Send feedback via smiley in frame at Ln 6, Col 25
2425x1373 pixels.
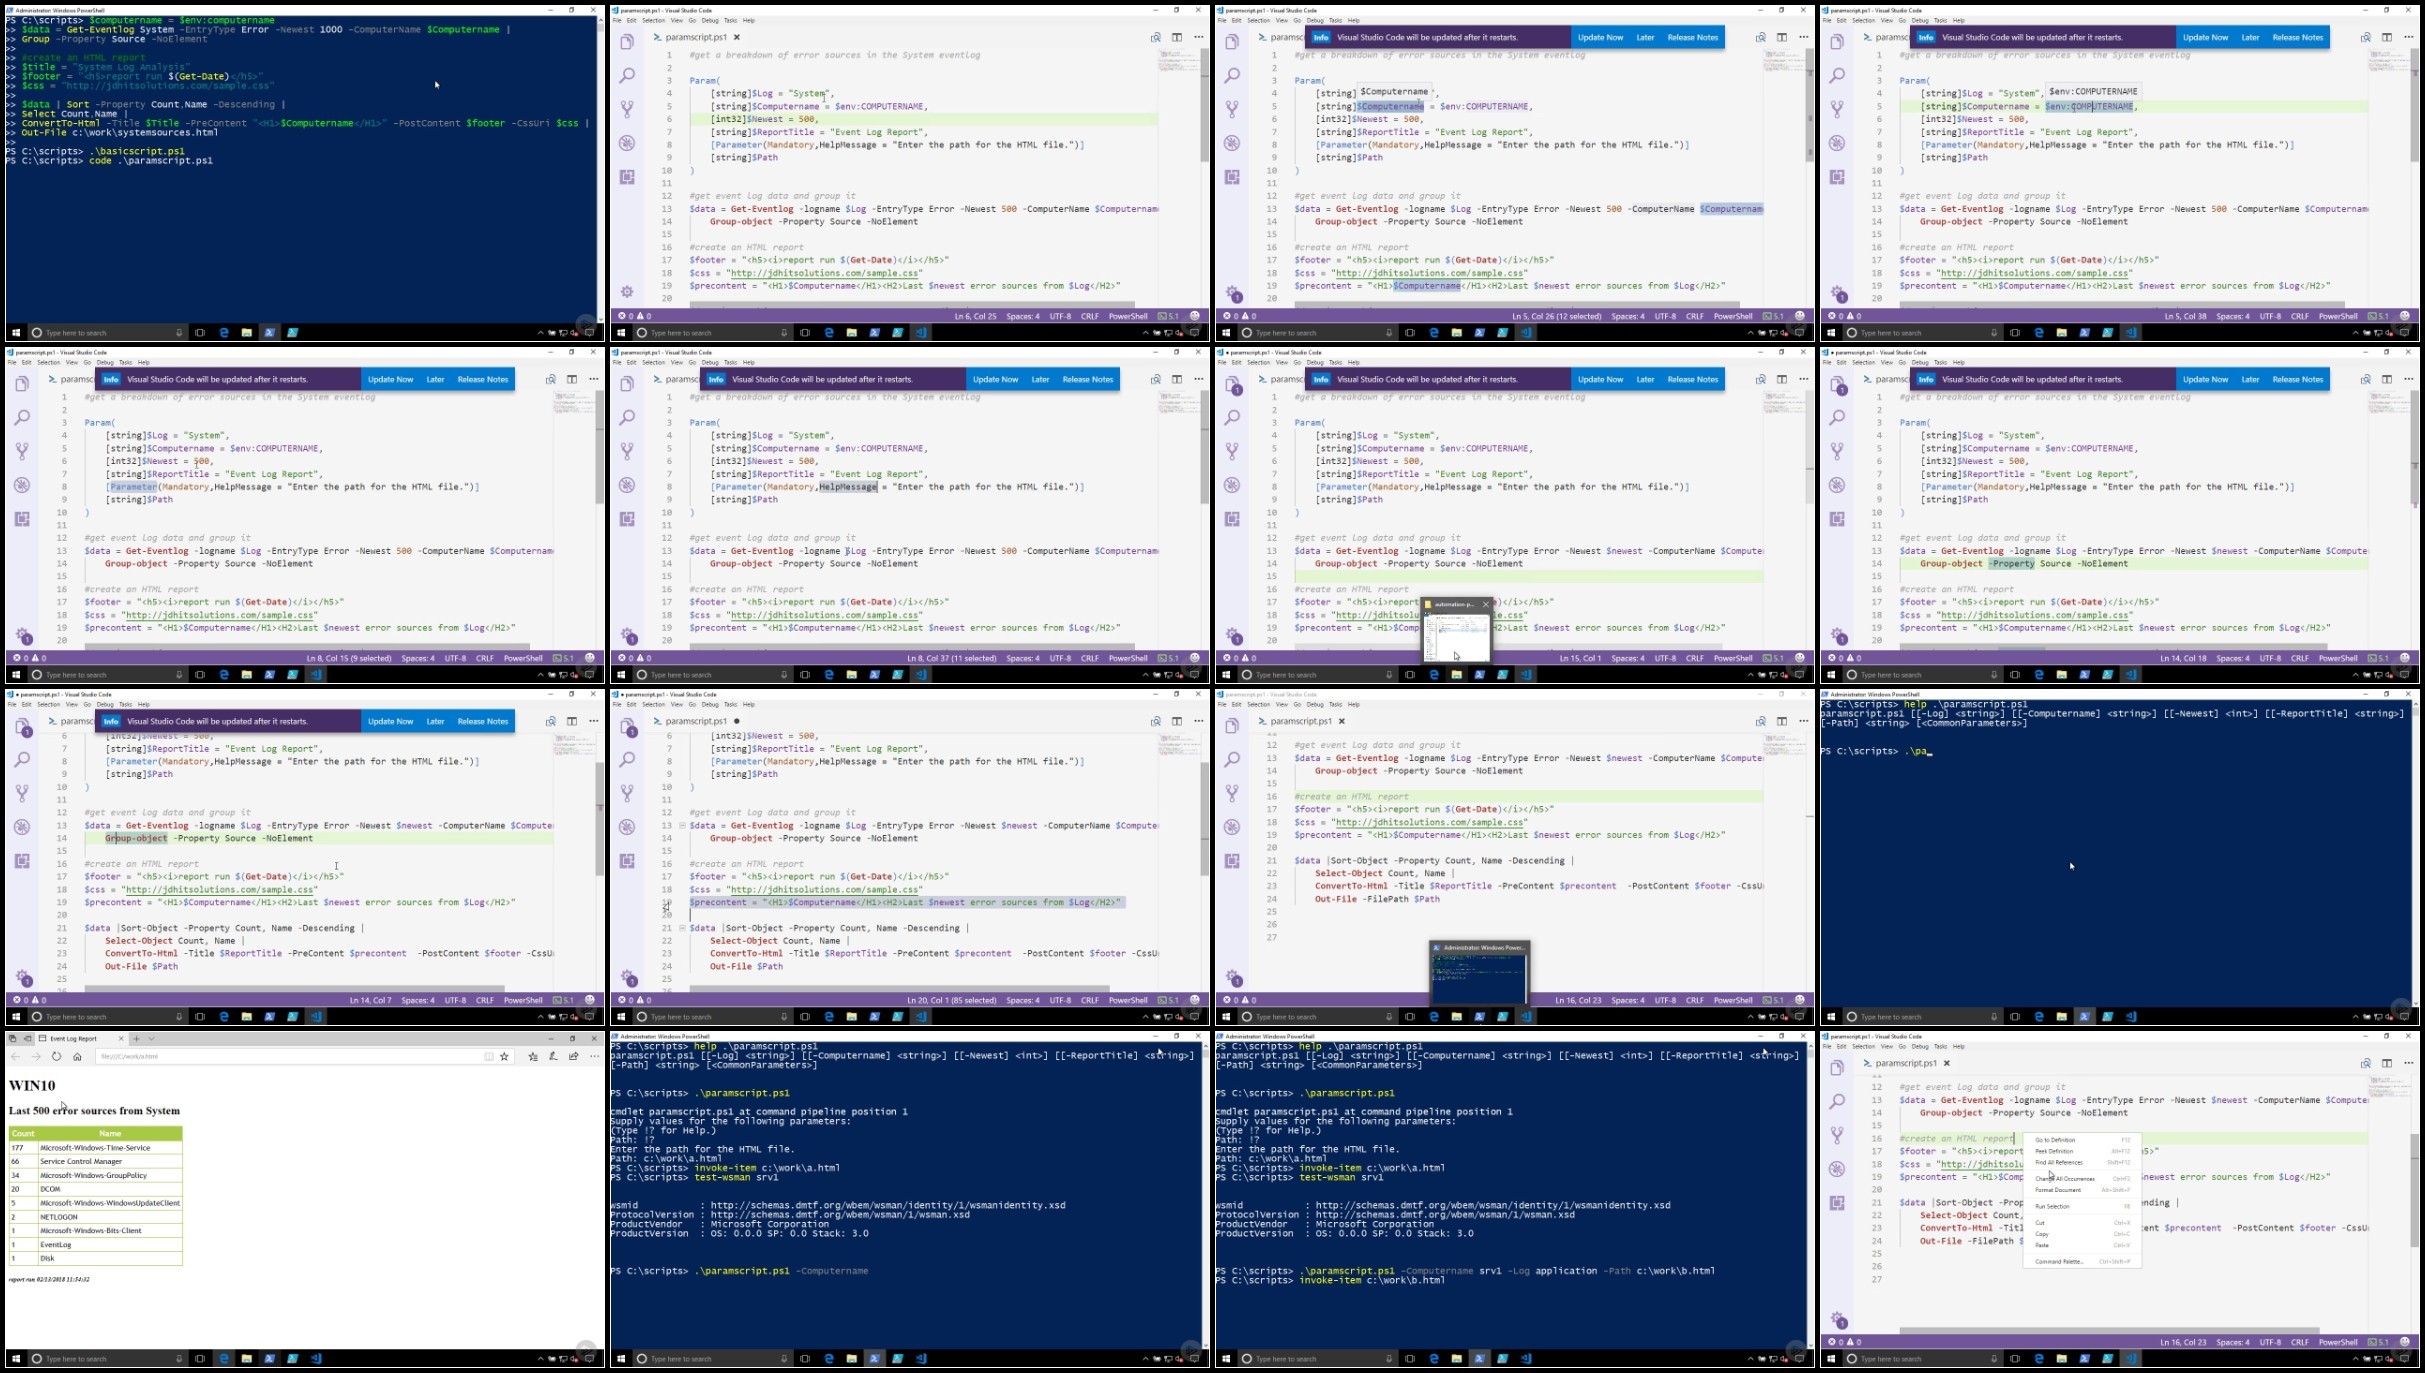pos(1194,316)
